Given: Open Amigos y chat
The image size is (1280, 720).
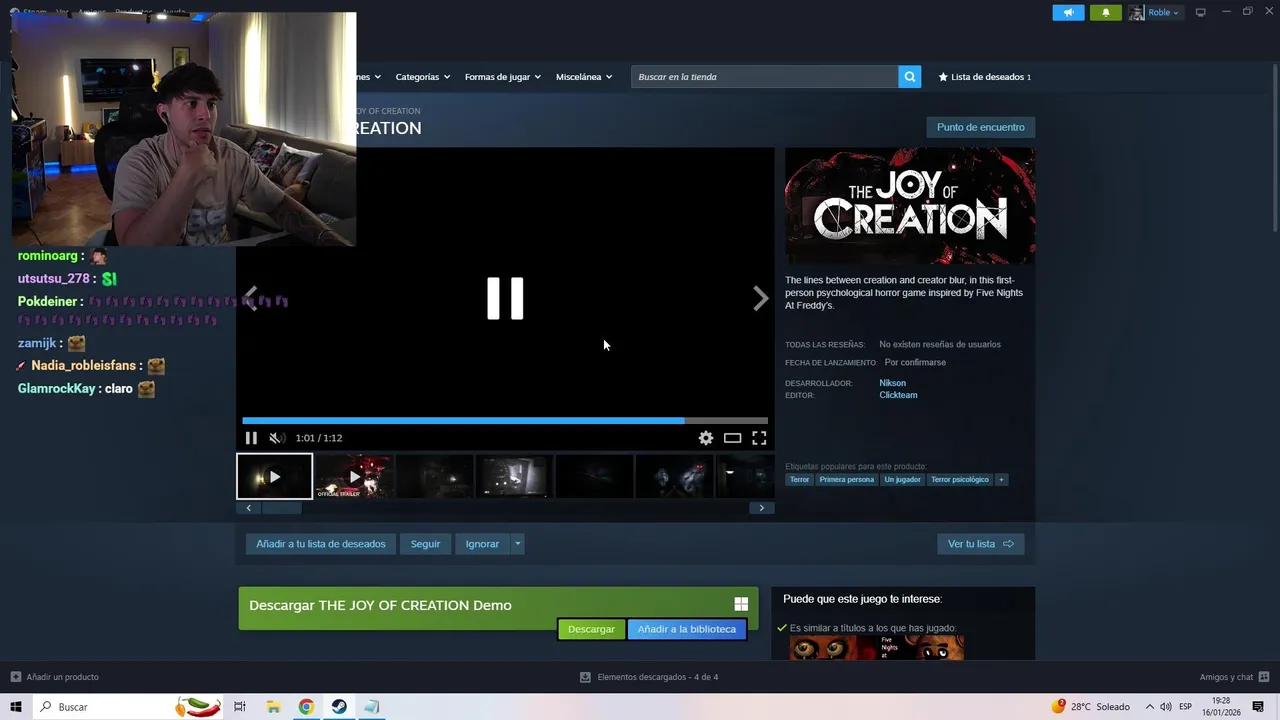Looking at the screenshot, I should point(1234,677).
